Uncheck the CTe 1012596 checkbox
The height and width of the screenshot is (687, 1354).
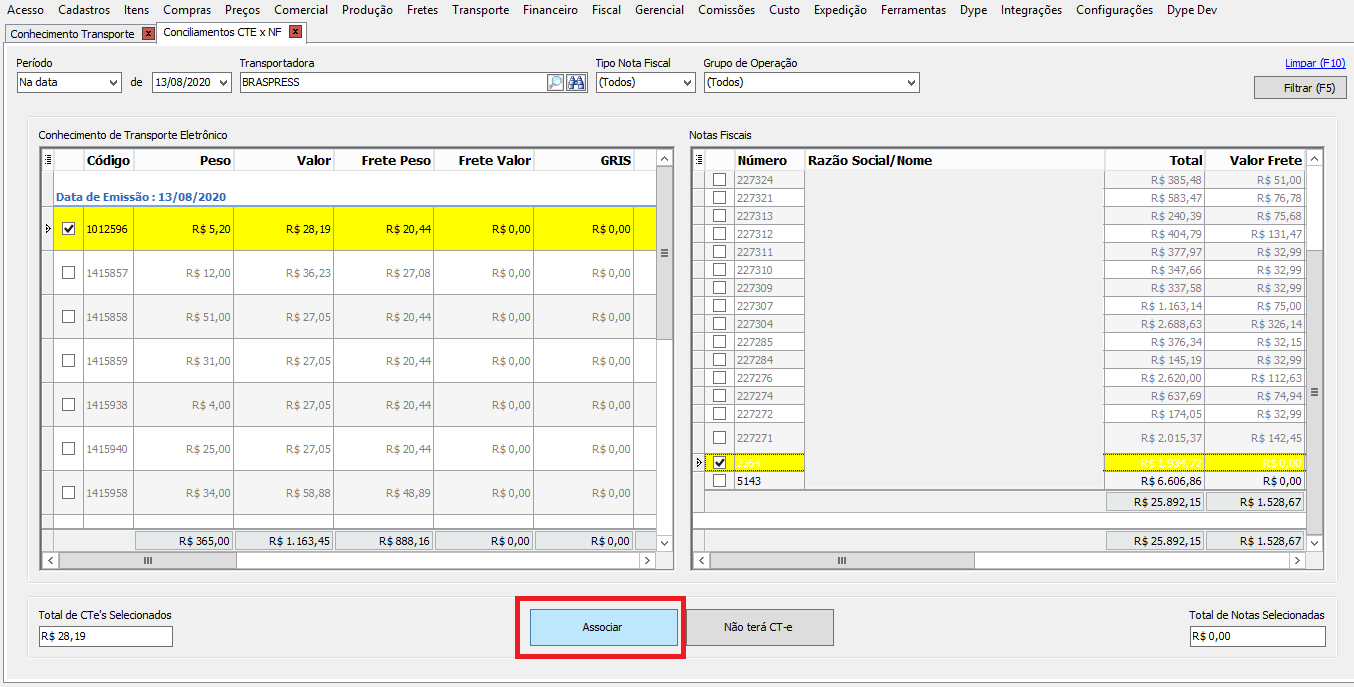click(x=68, y=228)
